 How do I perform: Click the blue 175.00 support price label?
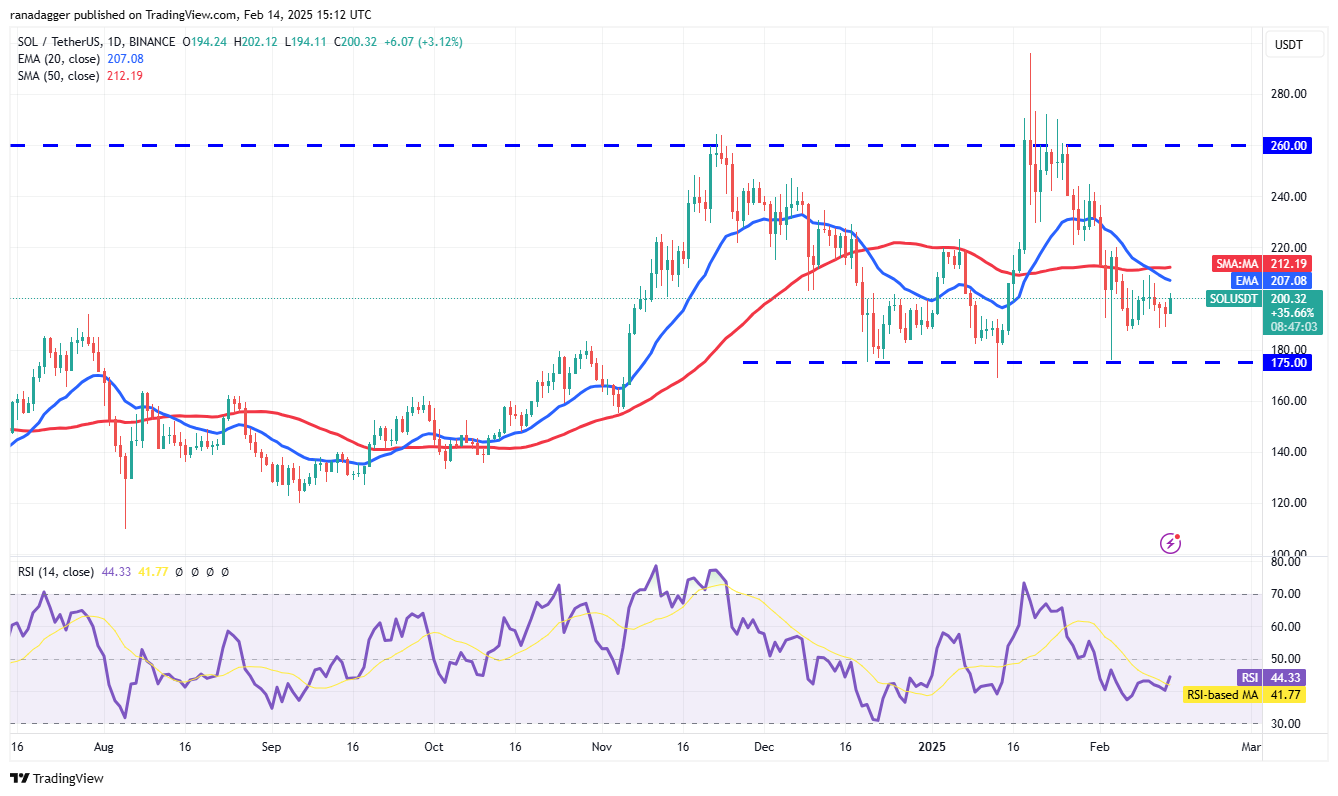coord(1287,362)
